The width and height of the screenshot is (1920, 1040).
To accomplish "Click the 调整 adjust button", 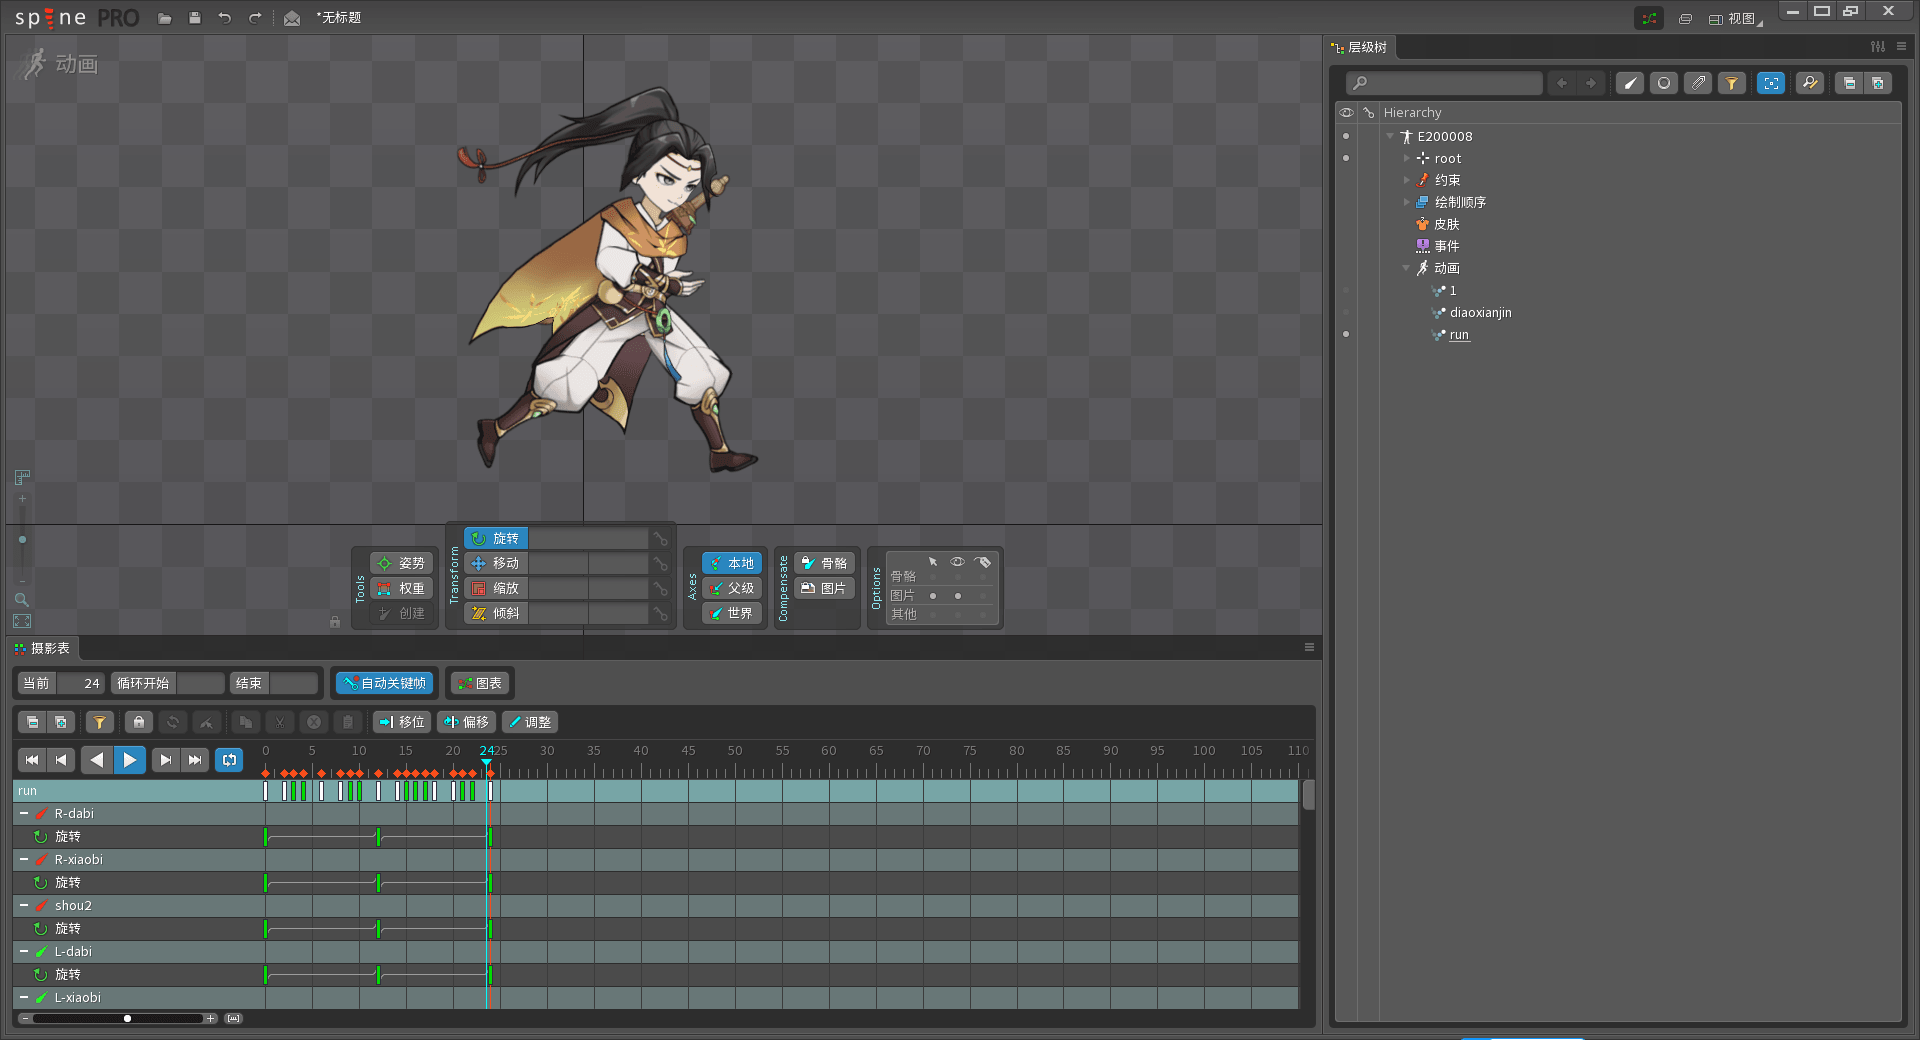I will (530, 722).
